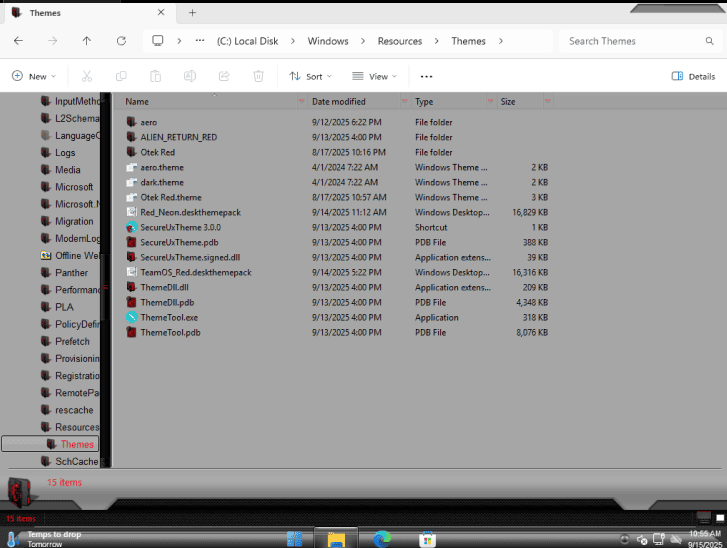Select the SecureUxTheme.signed.dll file
727x548 pixels.
191,257
